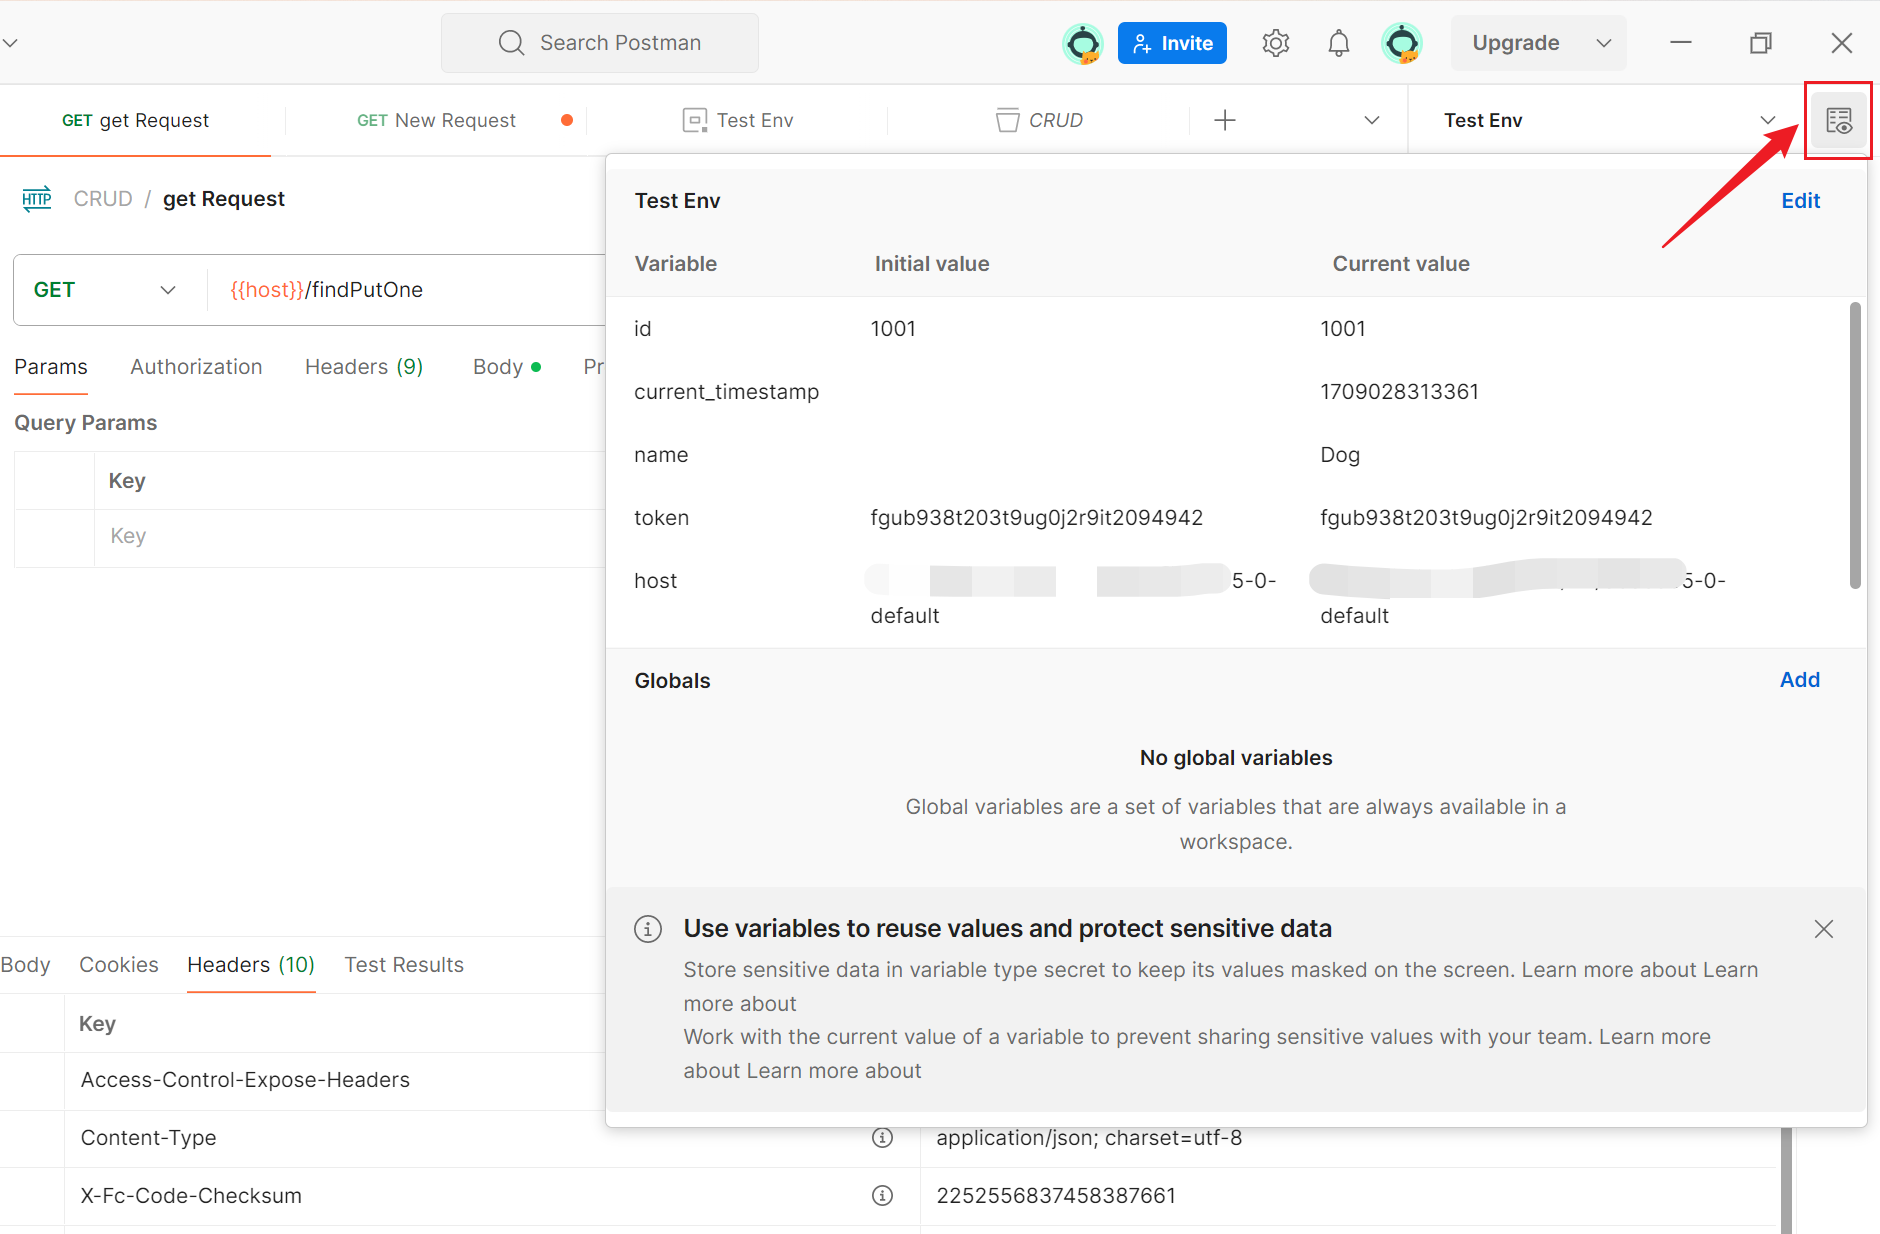Click the team avatar left of Invite

point(1083,43)
